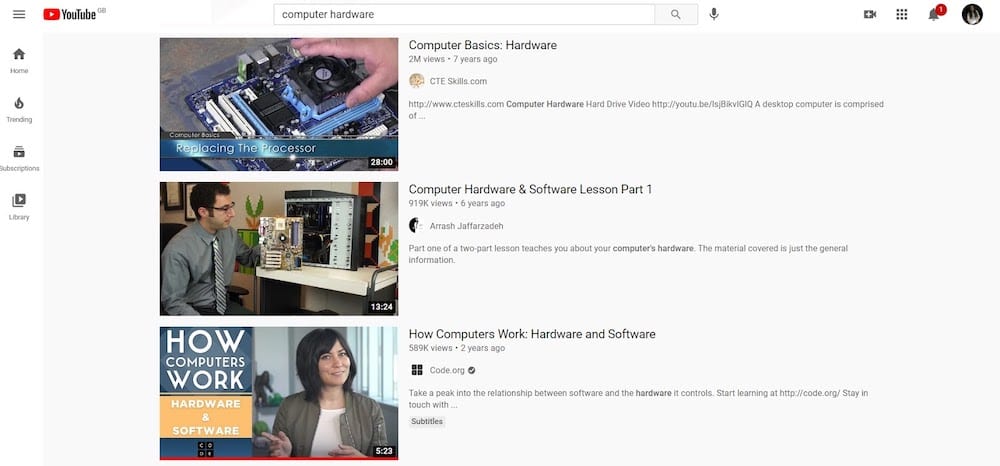Image resolution: width=1000 pixels, height=466 pixels.
Task: Click '589K views • 2 years ago' text
Action: [x=457, y=348]
